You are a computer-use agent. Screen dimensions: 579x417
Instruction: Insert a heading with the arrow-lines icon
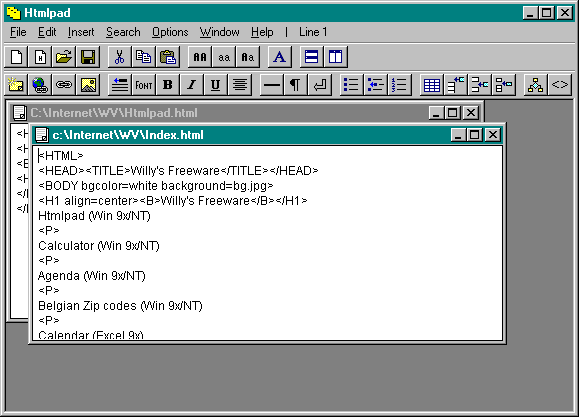pyautogui.click(x=120, y=85)
